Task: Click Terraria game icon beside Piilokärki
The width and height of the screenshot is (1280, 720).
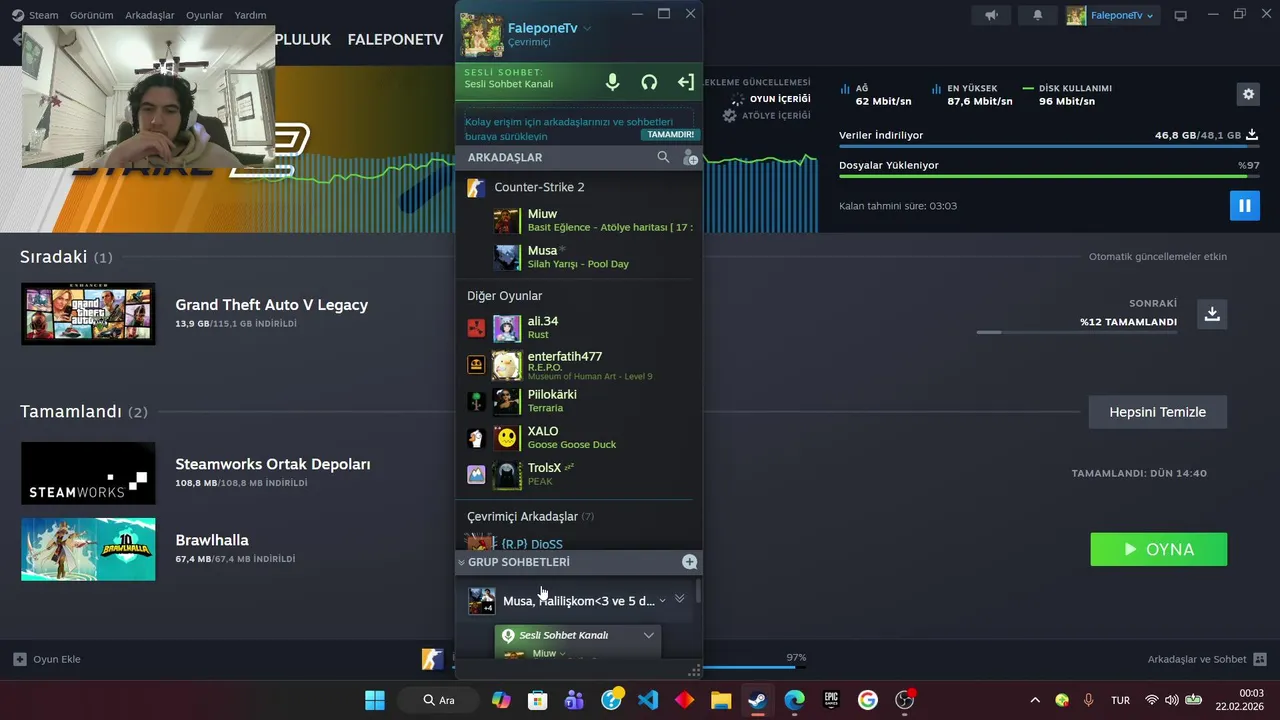Action: tap(476, 401)
